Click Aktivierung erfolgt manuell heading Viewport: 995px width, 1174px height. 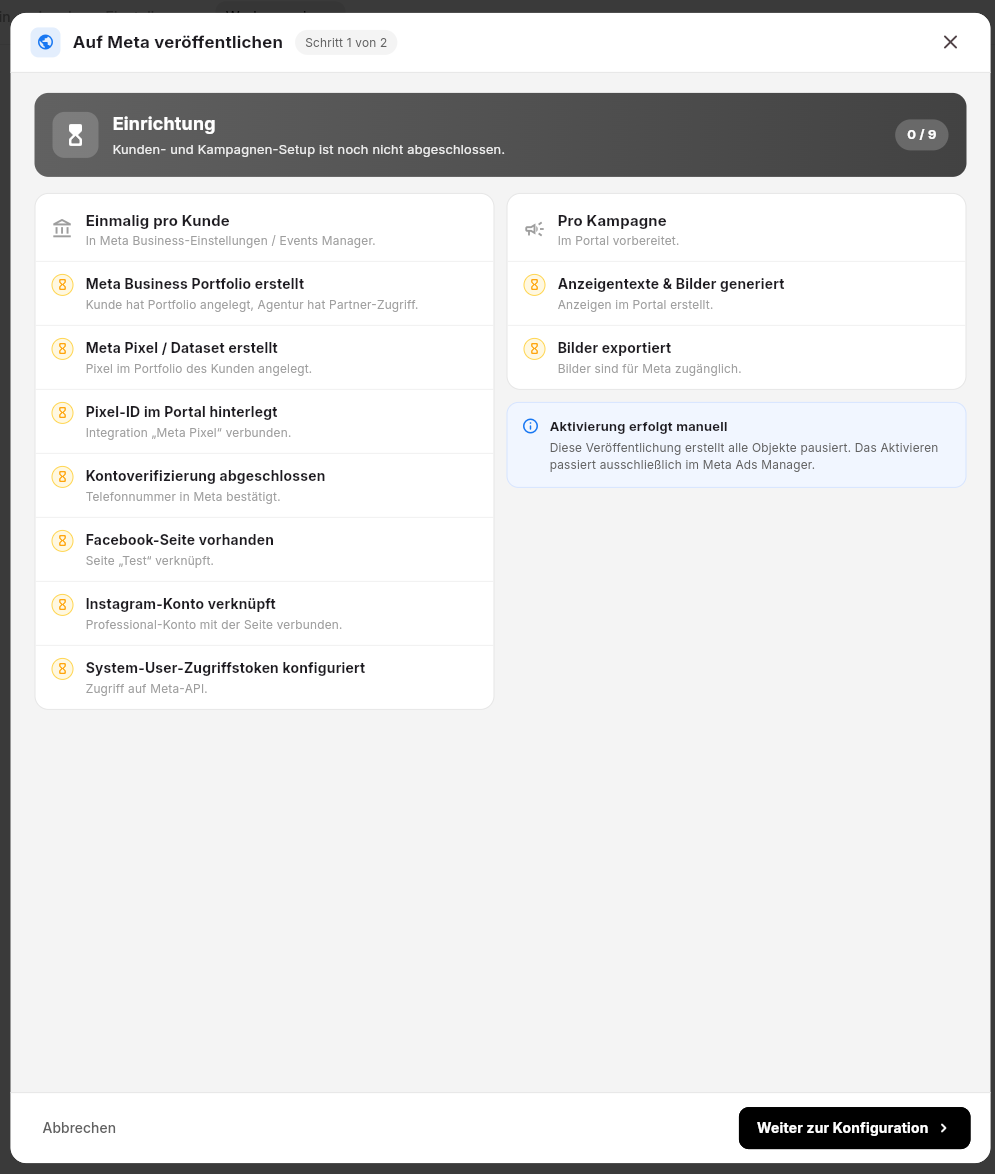pyautogui.click(x=639, y=427)
